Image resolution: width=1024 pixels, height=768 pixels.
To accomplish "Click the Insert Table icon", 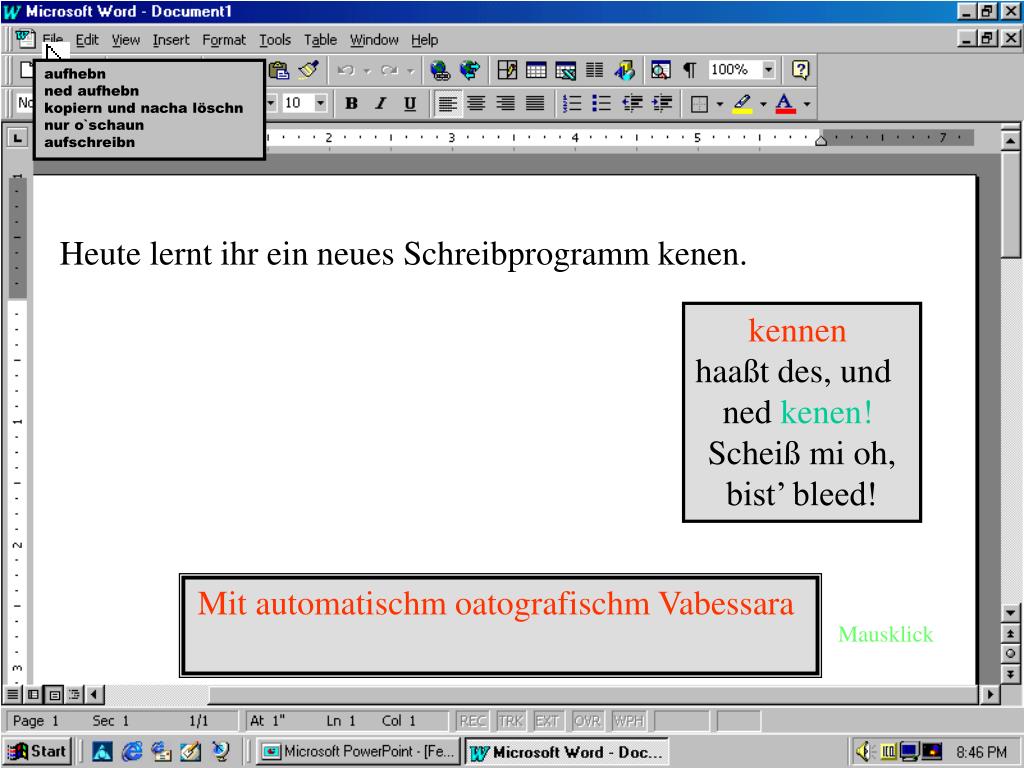I will [536, 70].
